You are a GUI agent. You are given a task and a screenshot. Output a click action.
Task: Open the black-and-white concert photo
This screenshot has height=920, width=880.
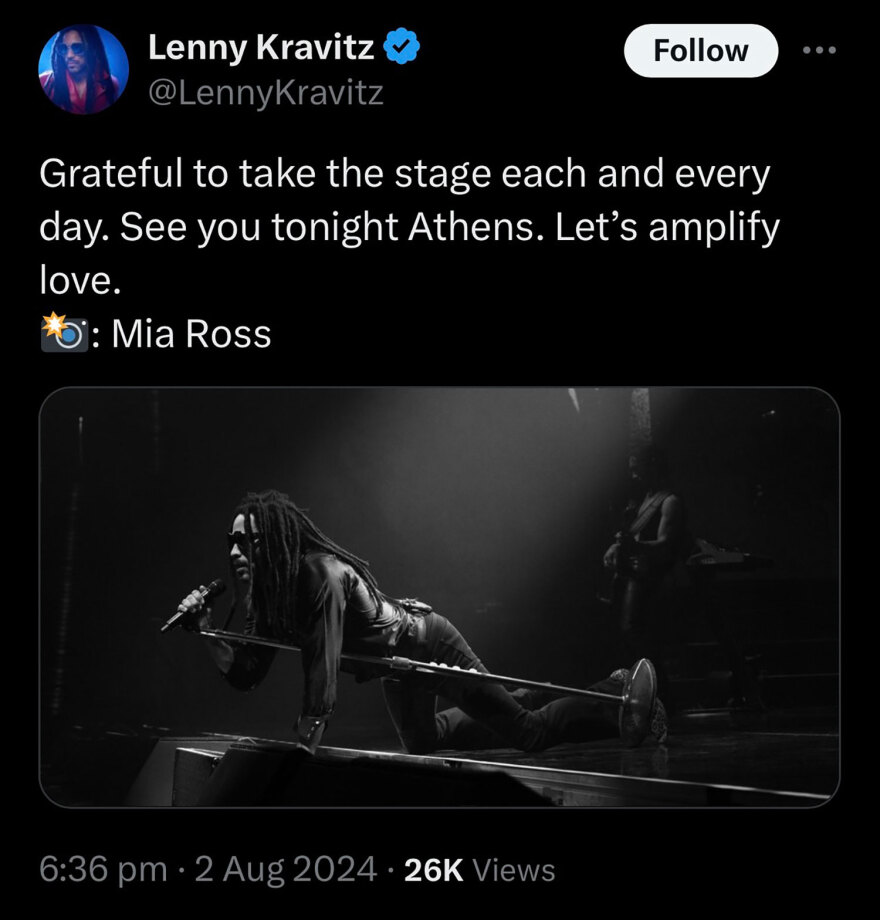tap(439, 596)
